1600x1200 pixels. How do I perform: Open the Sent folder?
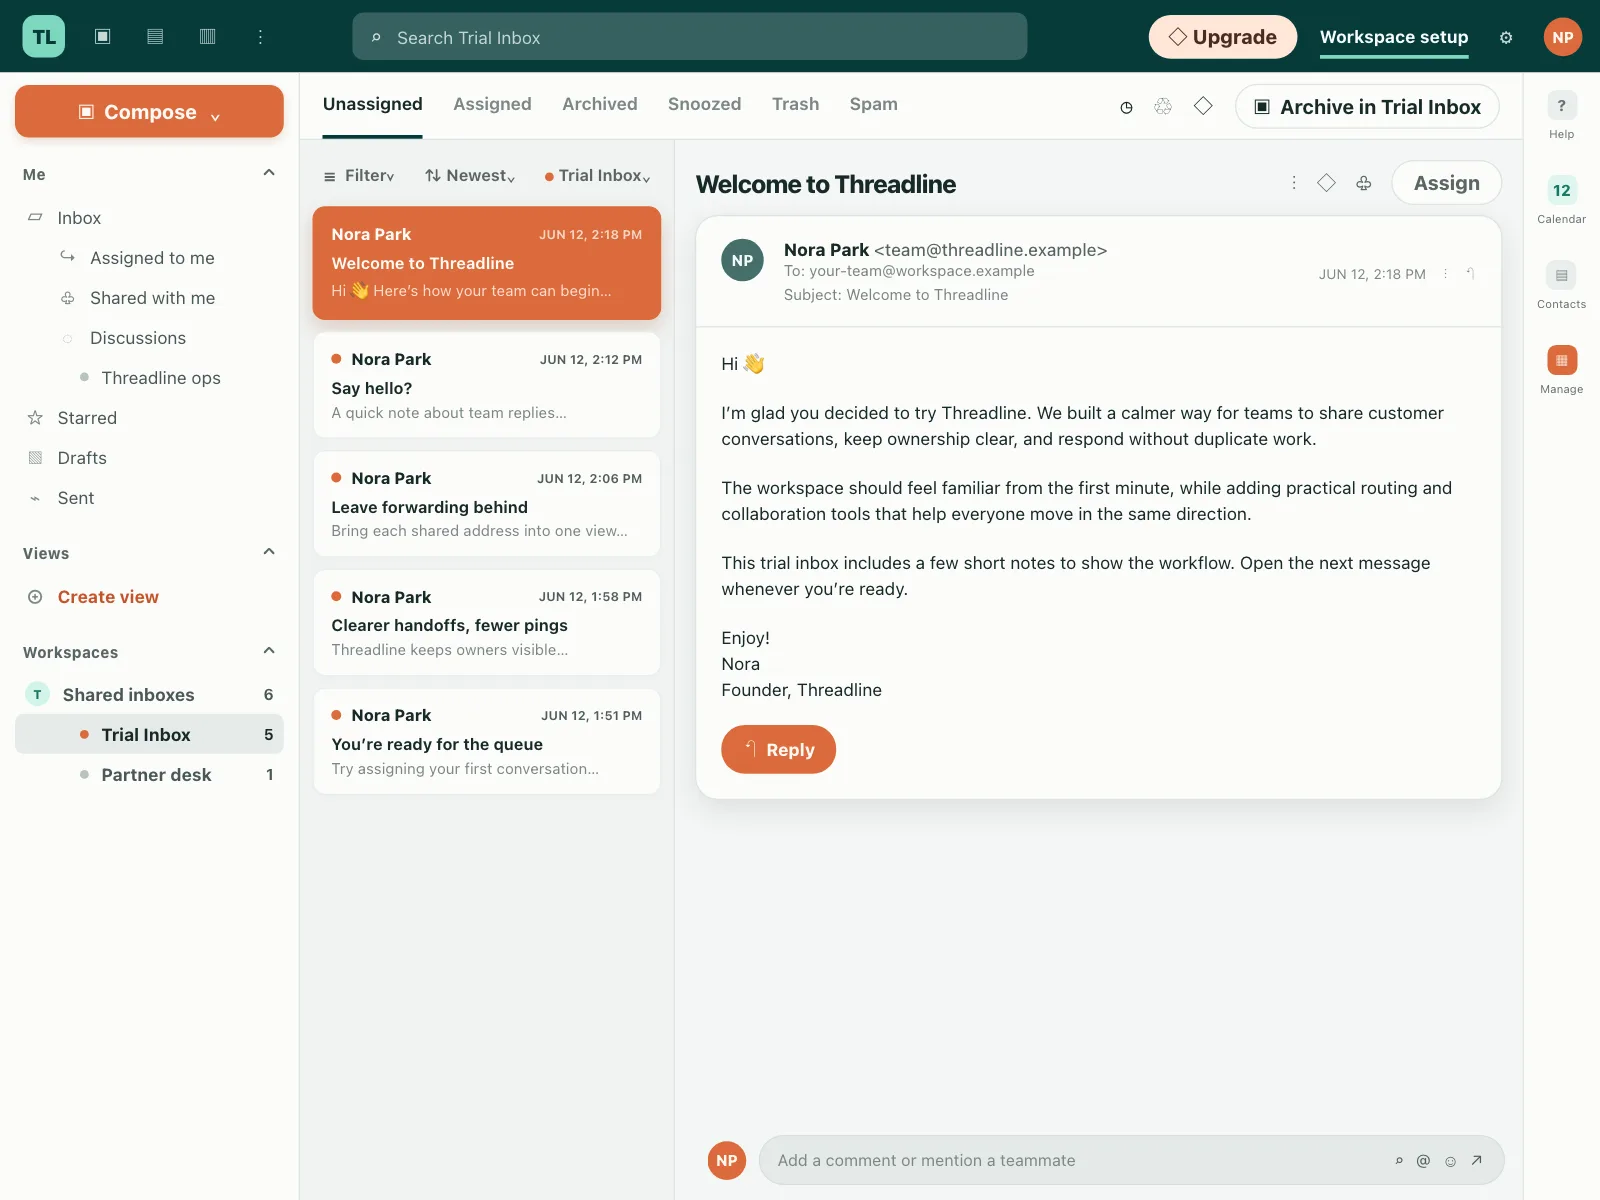pos(150,498)
